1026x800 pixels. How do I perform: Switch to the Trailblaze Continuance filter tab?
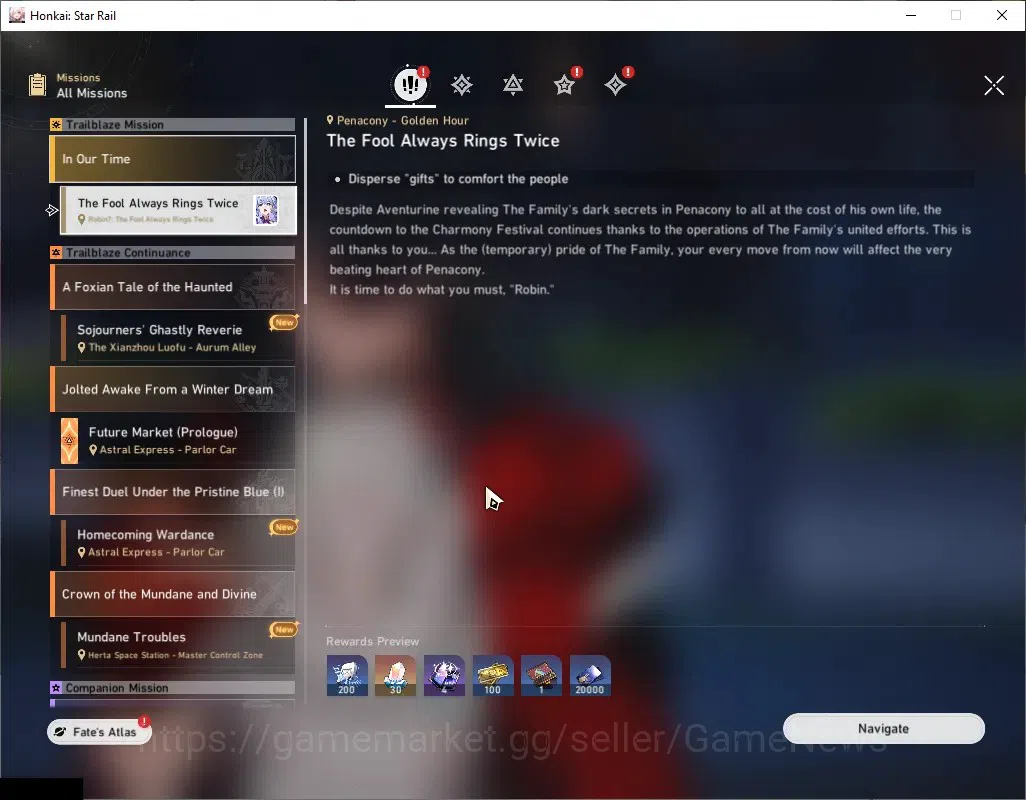pyautogui.click(x=513, y=84)
